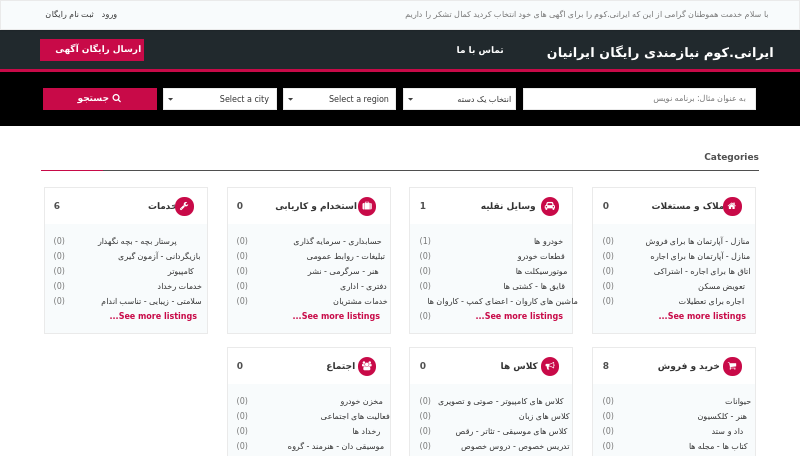The width and height of the screenshot is (800, 456).
Task: Open the Select a region dropdown
Action: [x=340, y=99]
